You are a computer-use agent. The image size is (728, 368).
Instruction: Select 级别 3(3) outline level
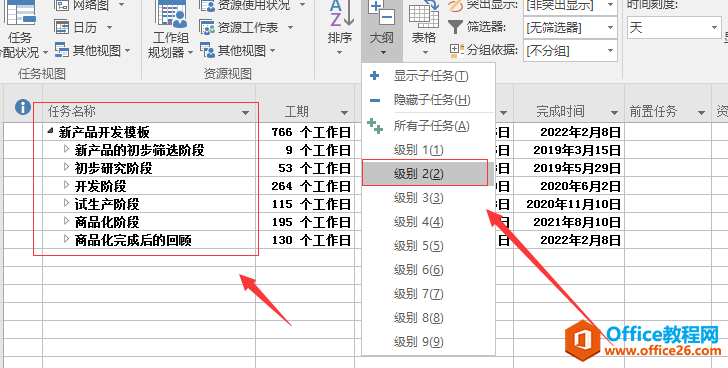(428, 198)
